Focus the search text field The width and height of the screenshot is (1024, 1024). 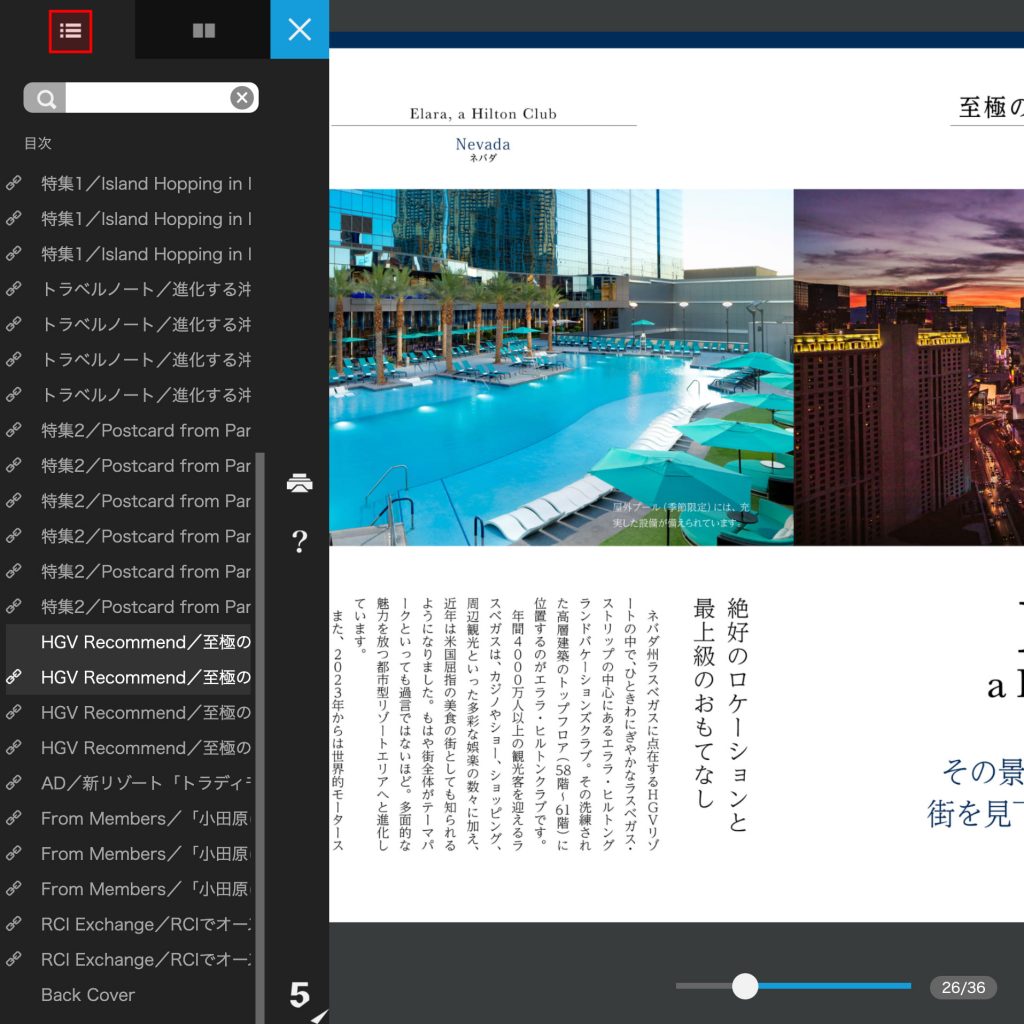pos(147,98)
